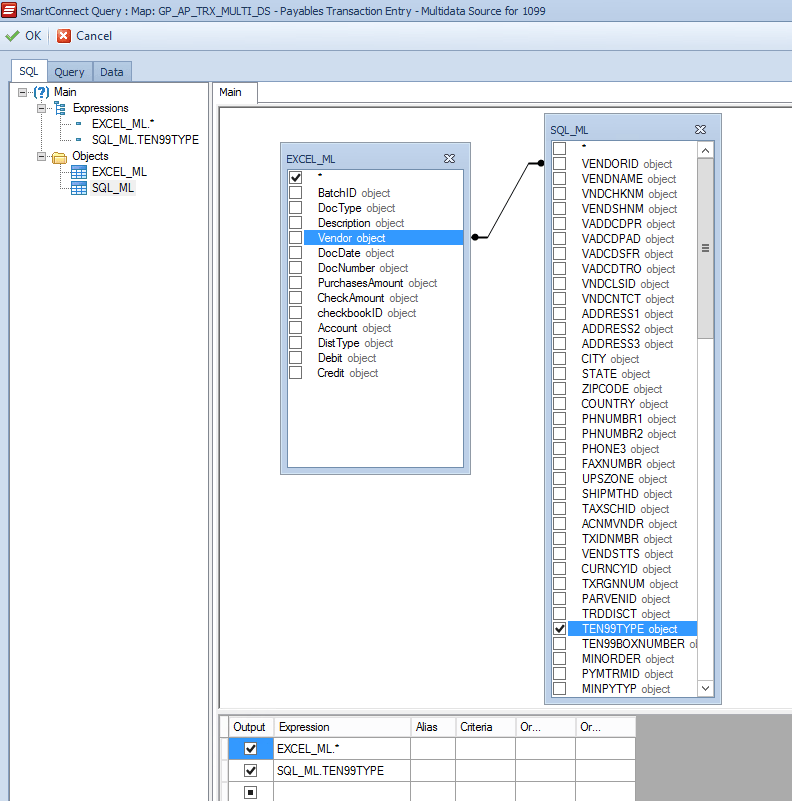Click the SQL_ML list scrollbar thumb

tap(705, 248)
